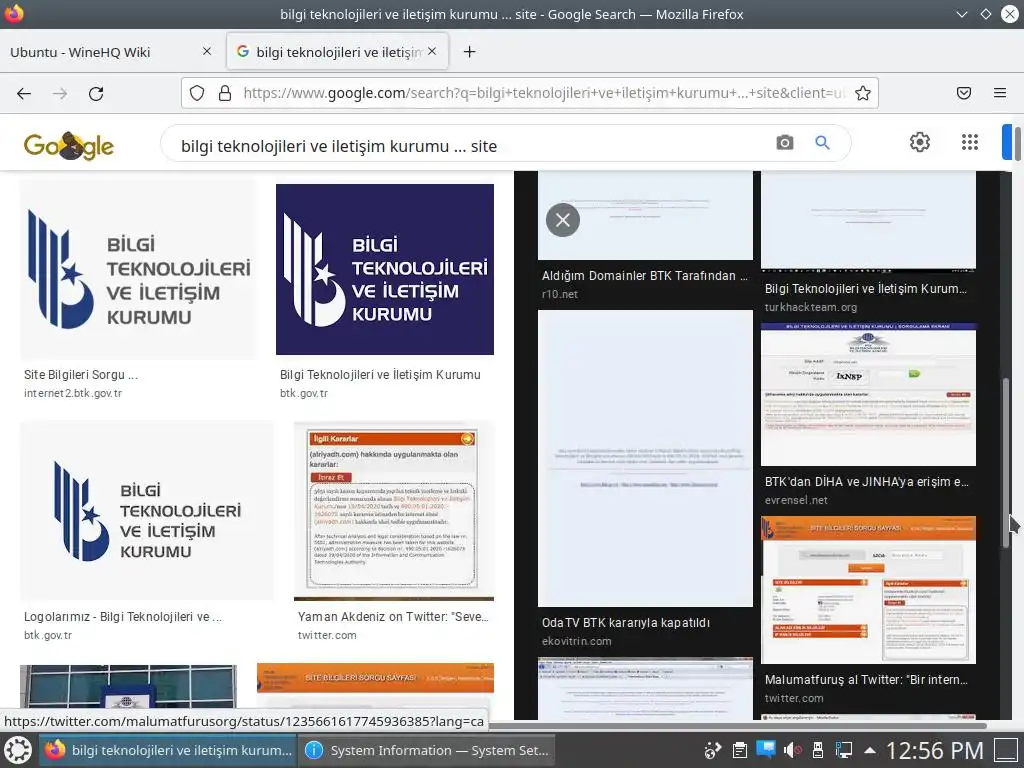The image size is (1024, 768).
Task: Click the page vertical scrollbar thumb
Action: (1017, 142)
